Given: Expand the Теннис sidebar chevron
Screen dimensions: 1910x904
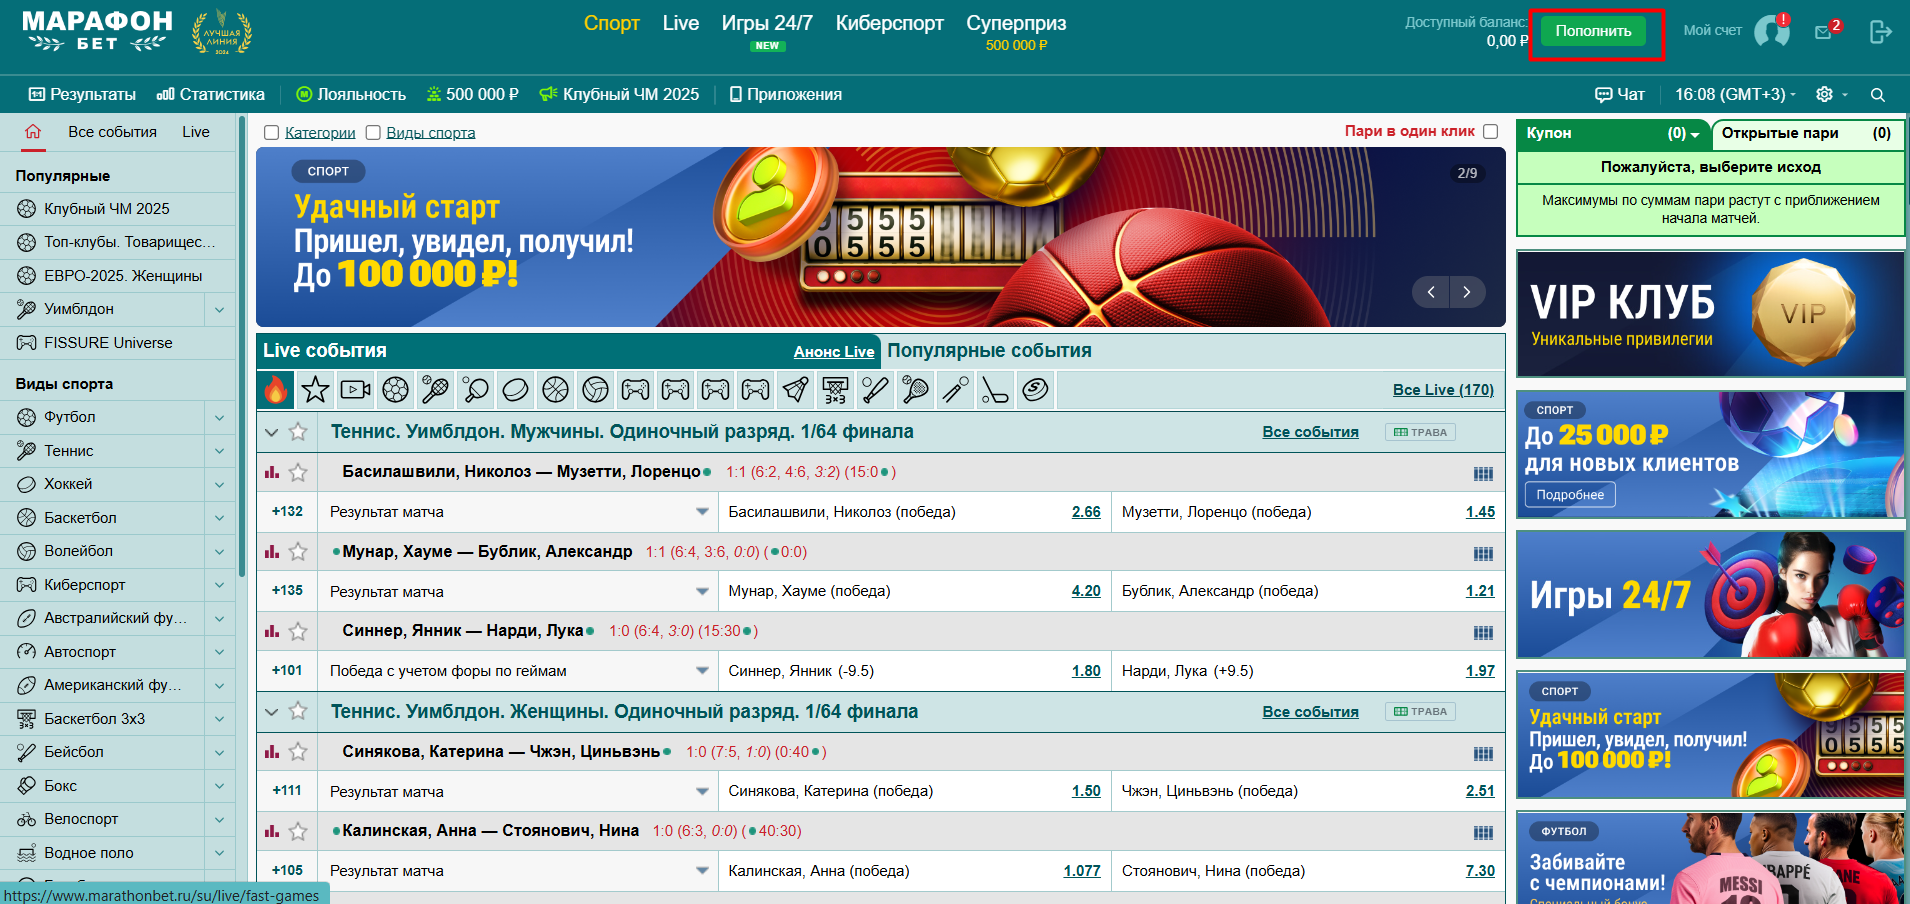Looking at the screenshot, I should click(x=219, y=451).
